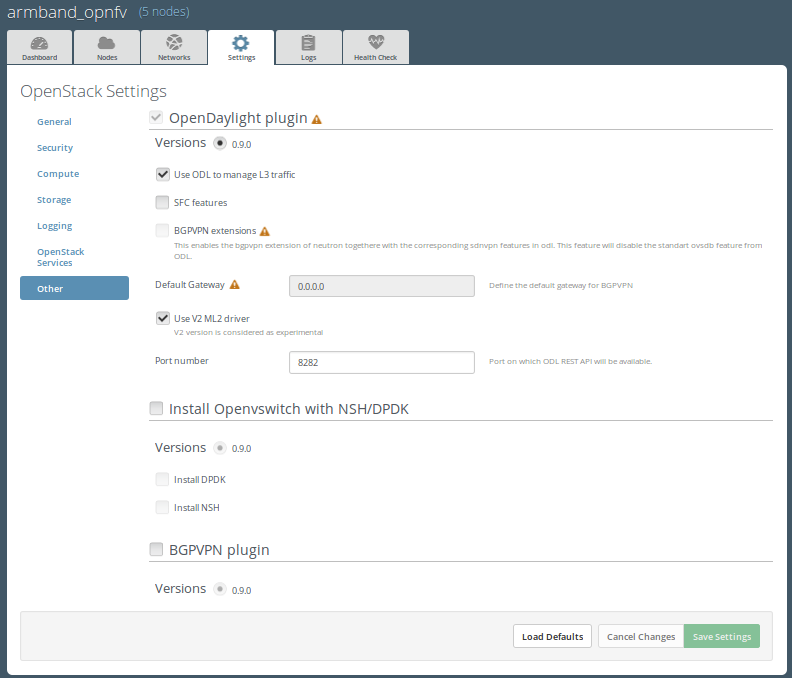Switch to Storage settings section
The width and height of the screenshot is (792, 678).
click(54, 200)
